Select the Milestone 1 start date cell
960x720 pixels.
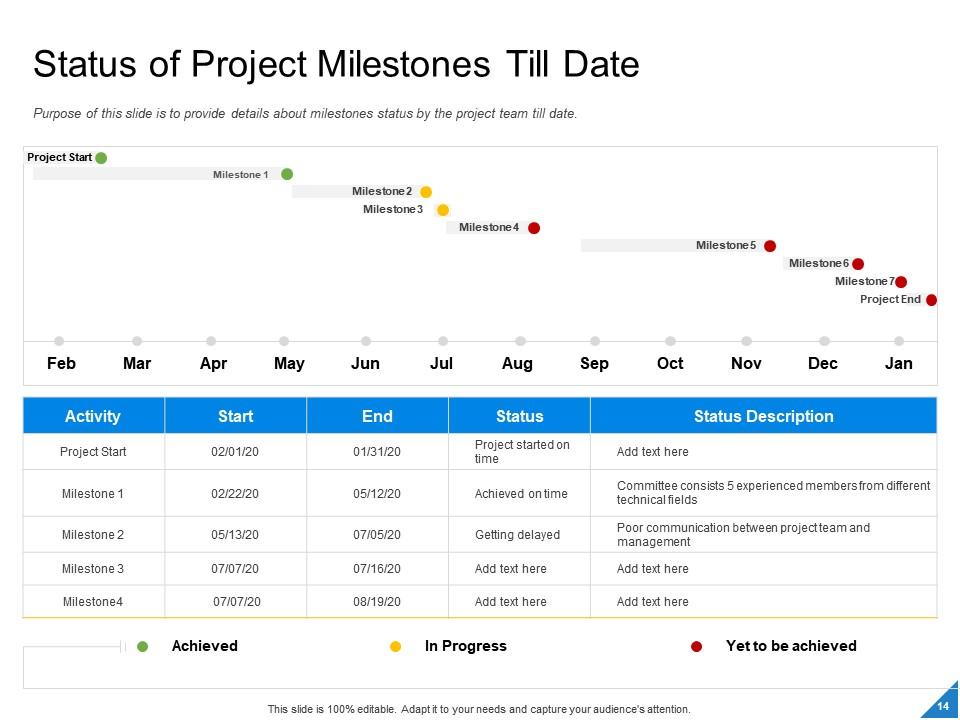coord(235,494)
